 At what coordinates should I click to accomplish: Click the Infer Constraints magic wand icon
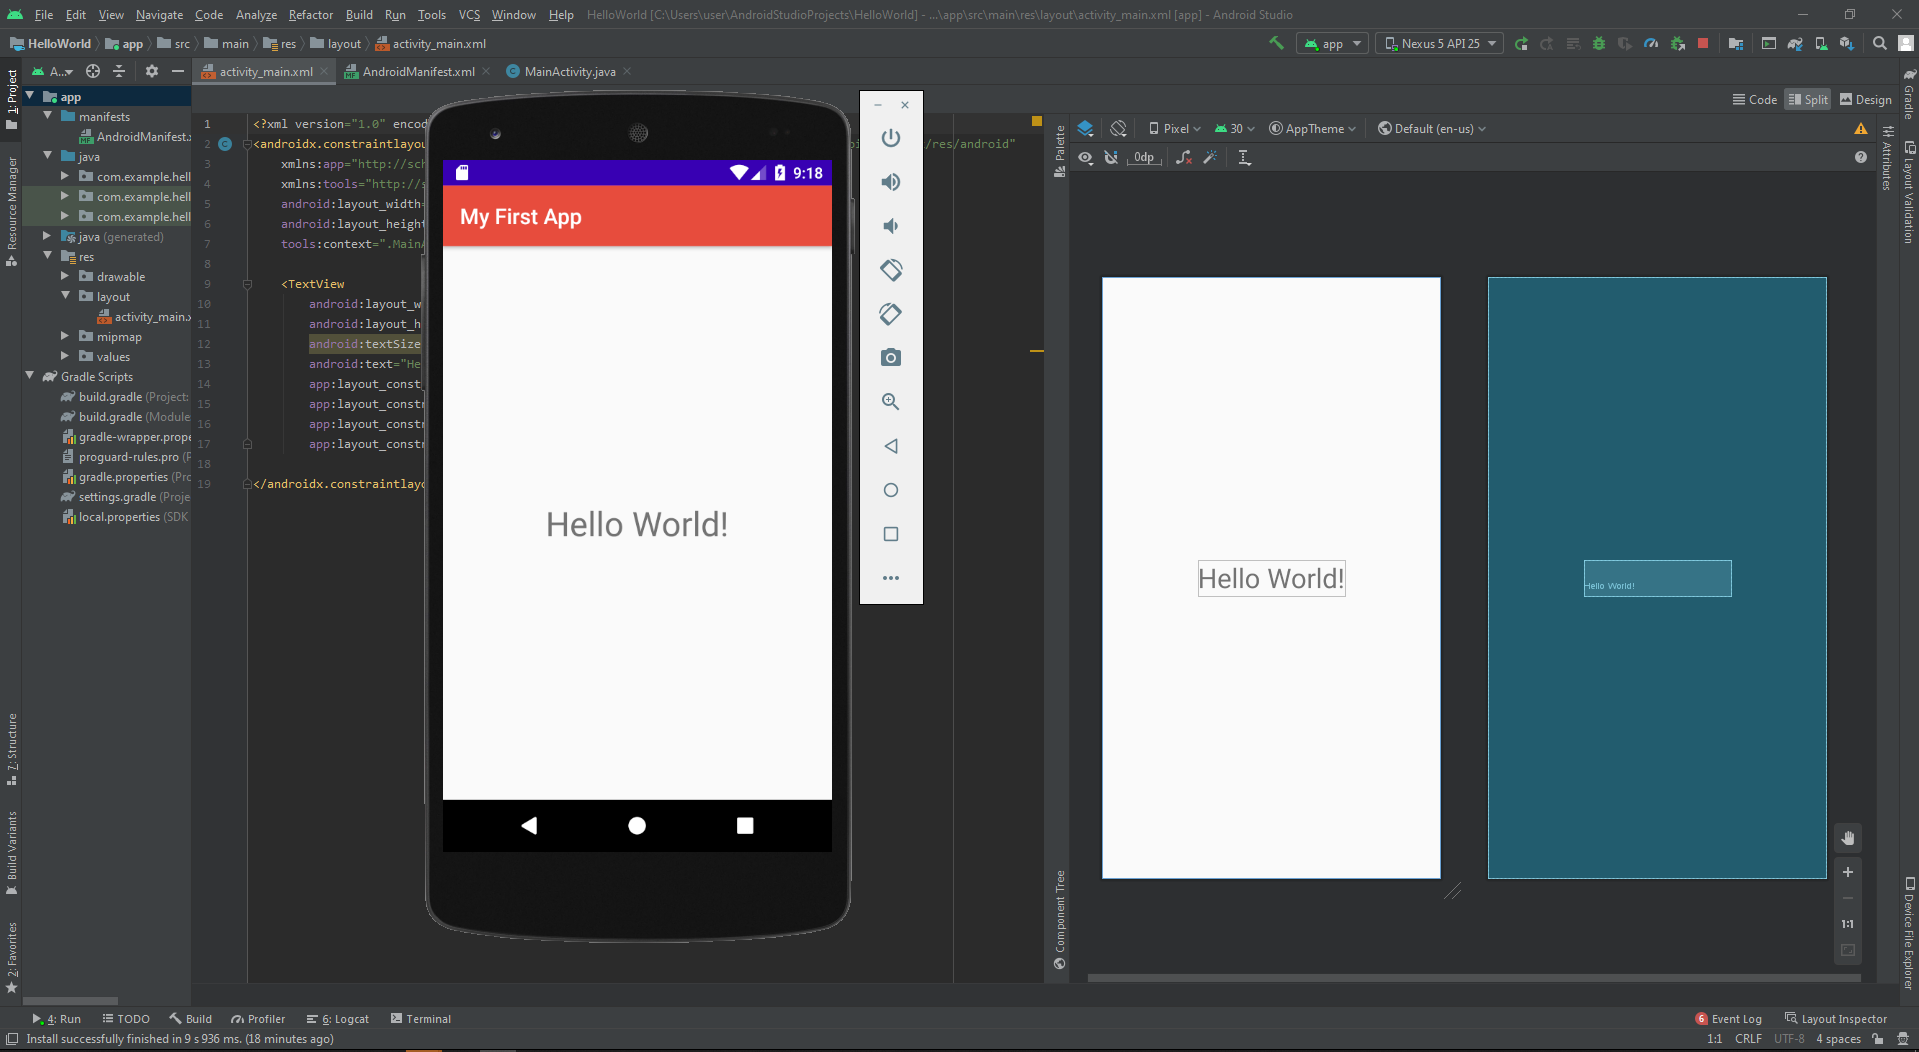coord(1210,157)
